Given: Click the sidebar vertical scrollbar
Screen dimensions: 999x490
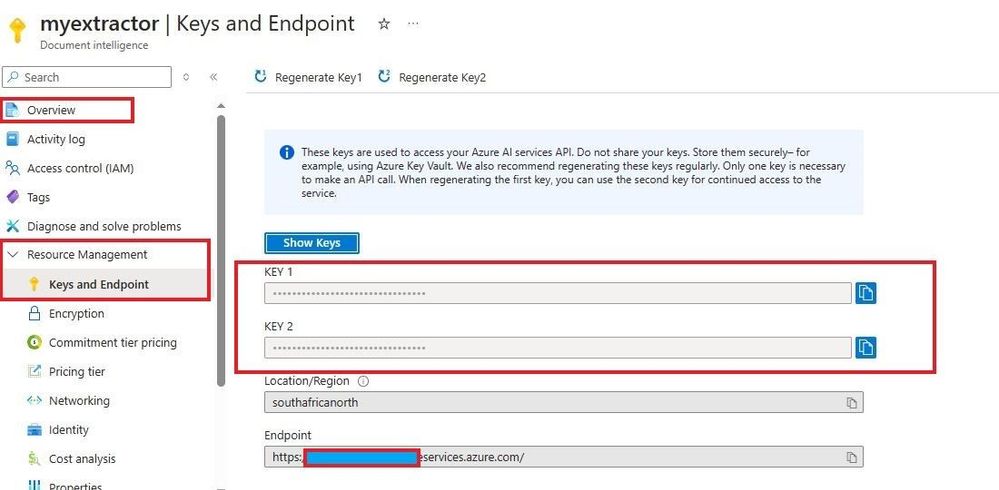Looking at the screenshot, I should [221, 250].
